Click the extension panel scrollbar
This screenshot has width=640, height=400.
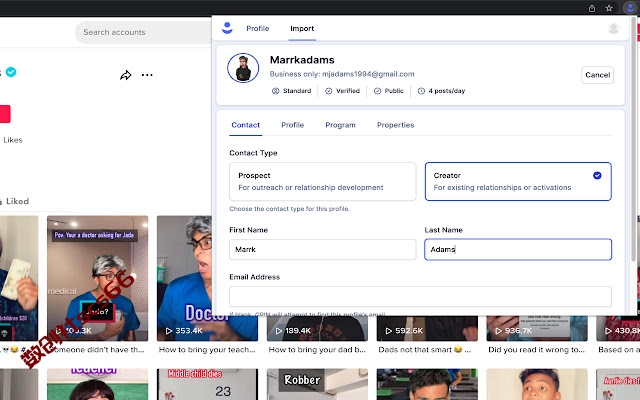coord(633,139)
